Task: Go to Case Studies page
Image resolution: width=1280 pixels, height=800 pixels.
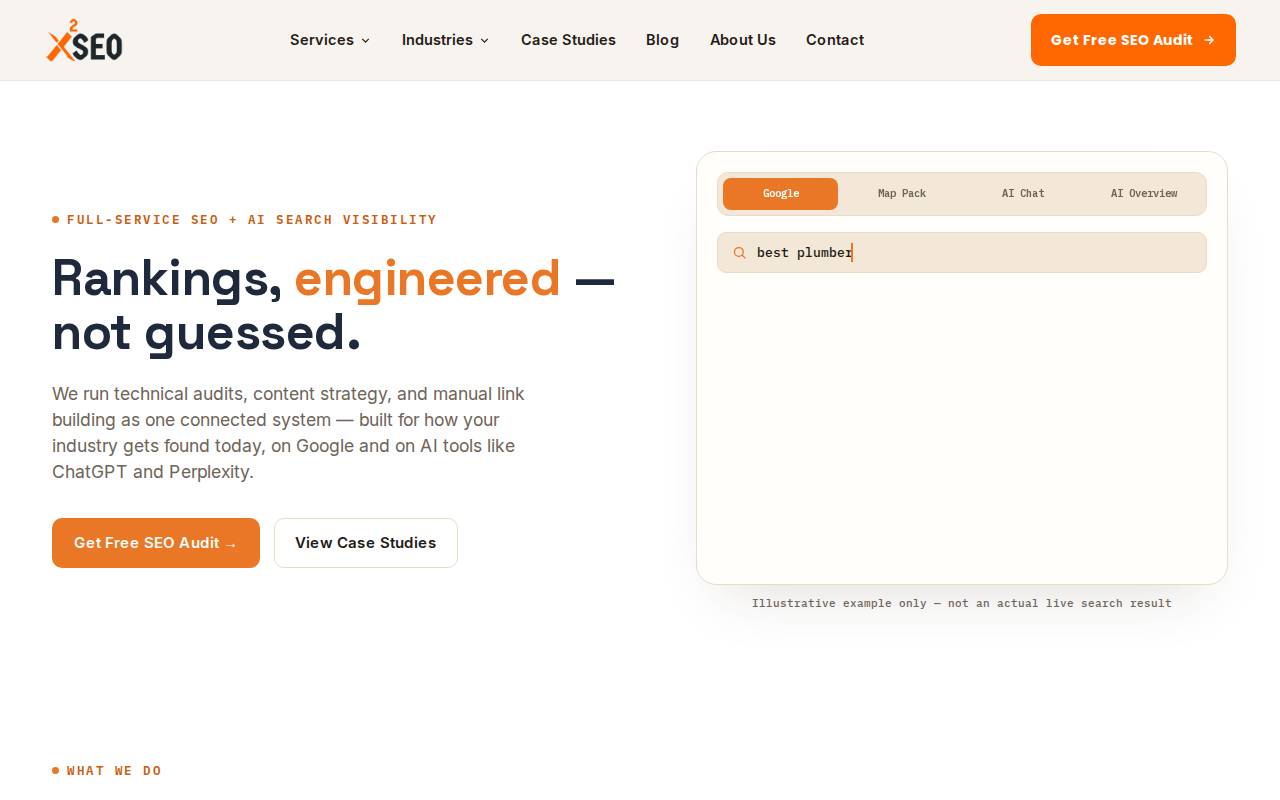Action: click(568, 40)
